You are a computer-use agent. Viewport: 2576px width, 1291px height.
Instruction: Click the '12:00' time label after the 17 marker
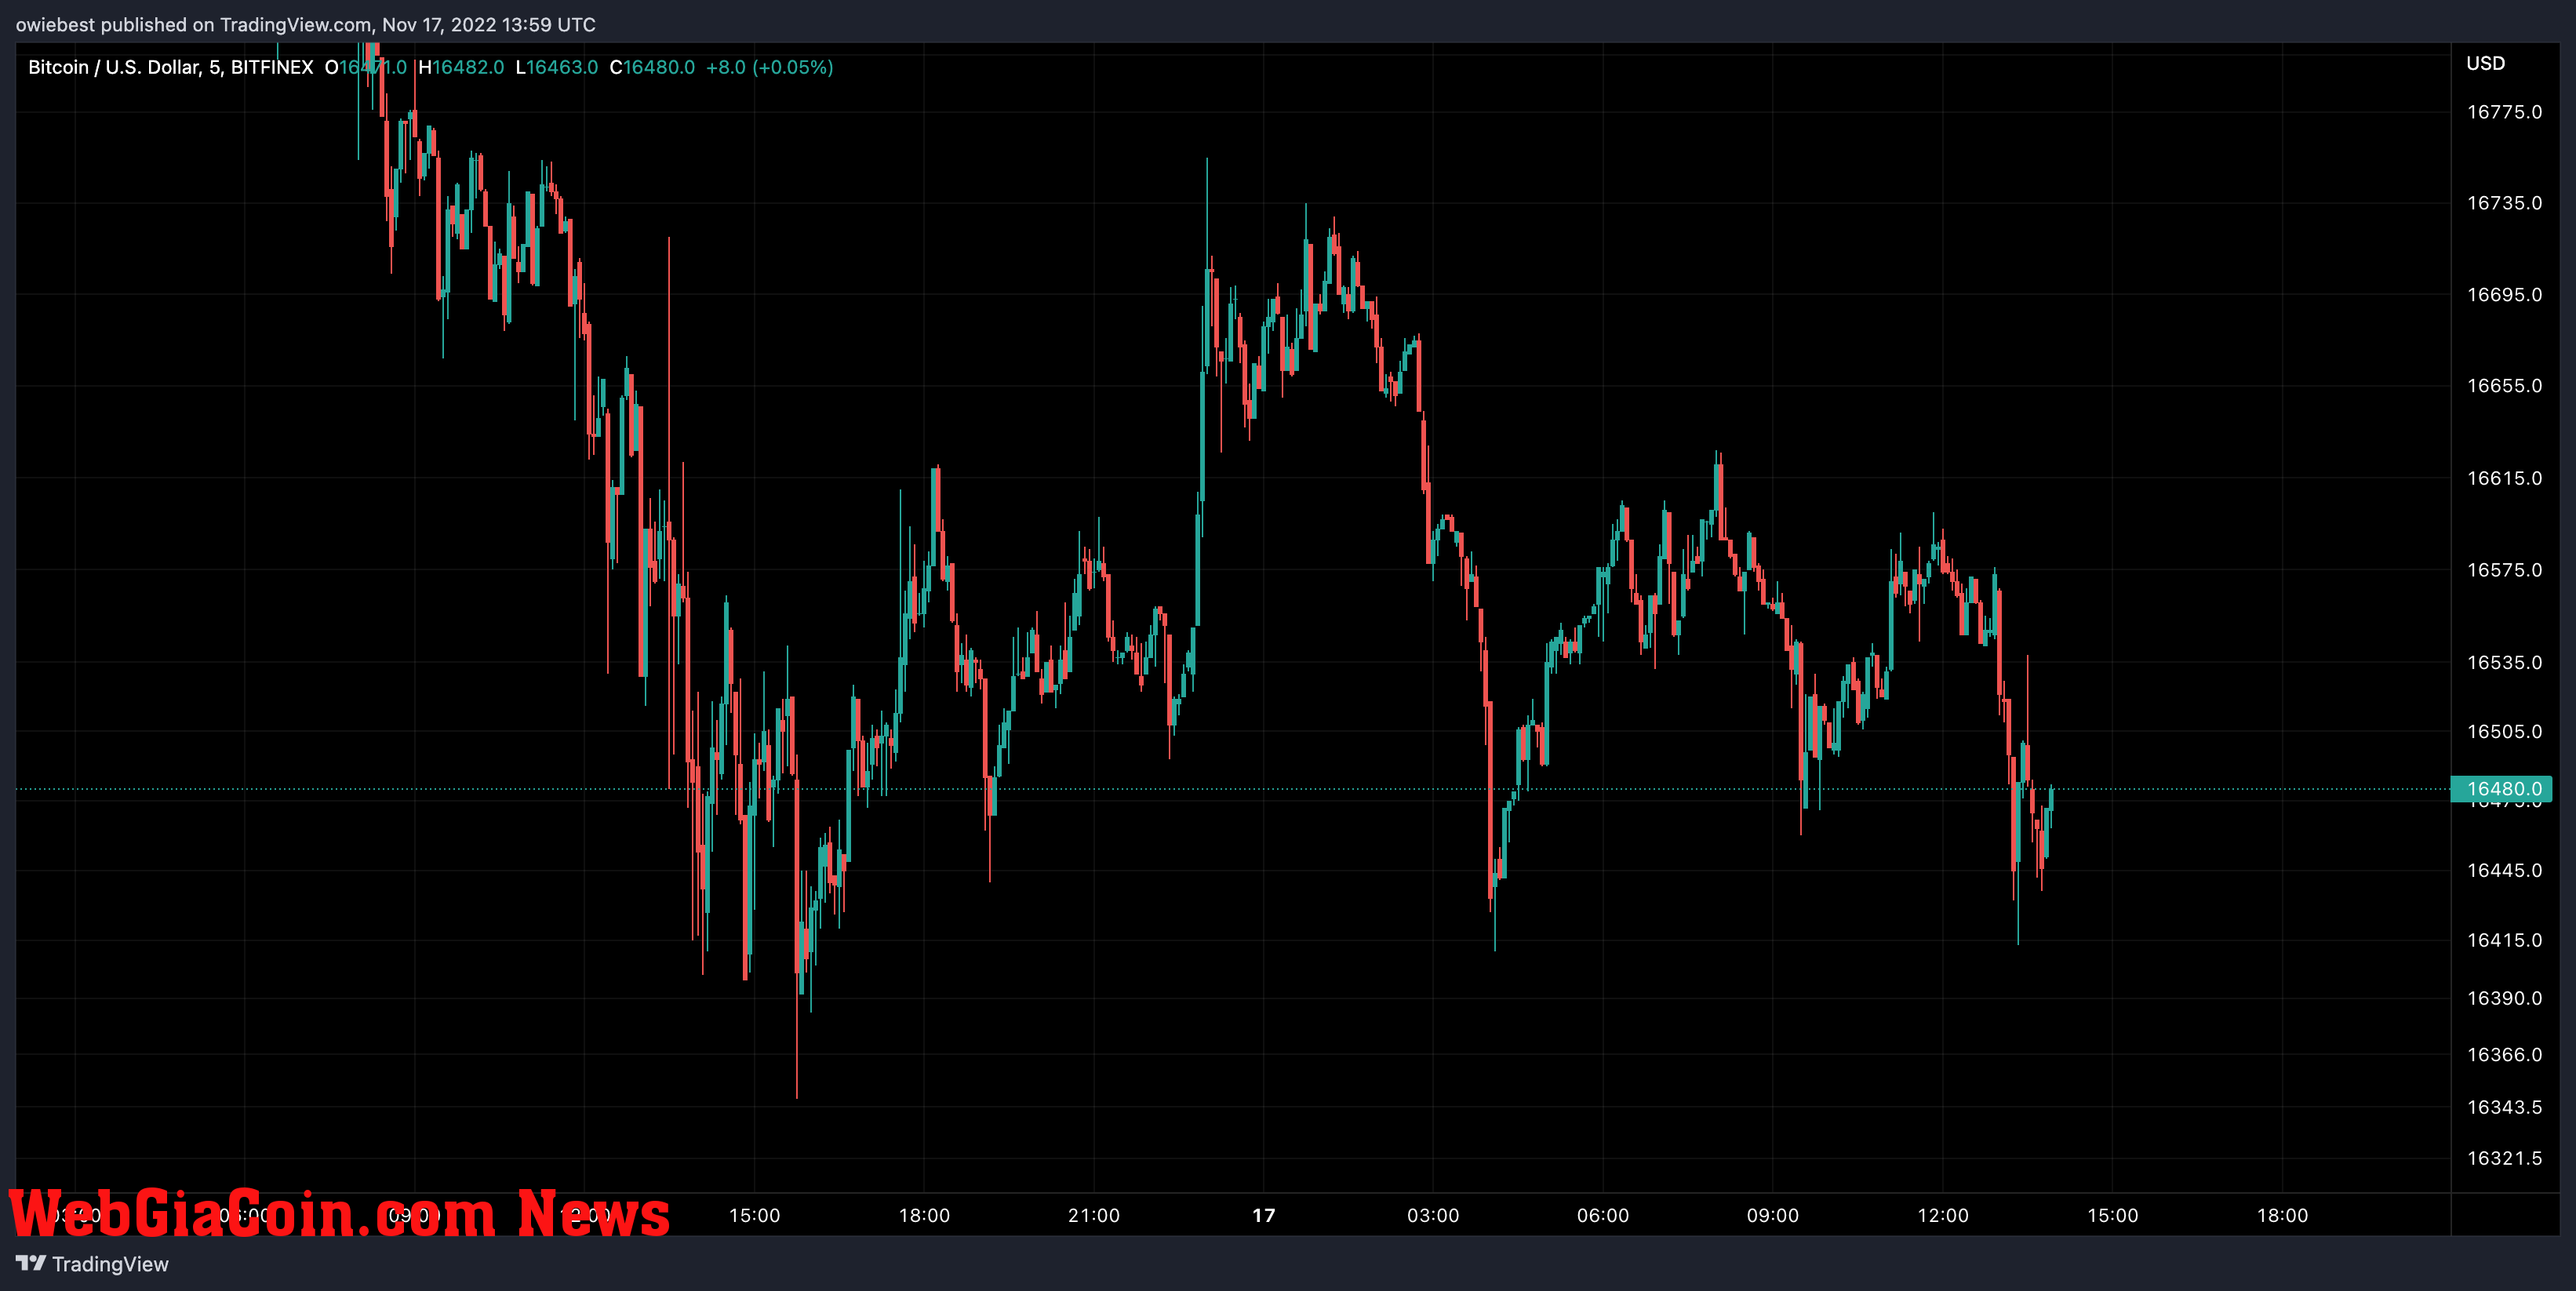(1942, 1215)
